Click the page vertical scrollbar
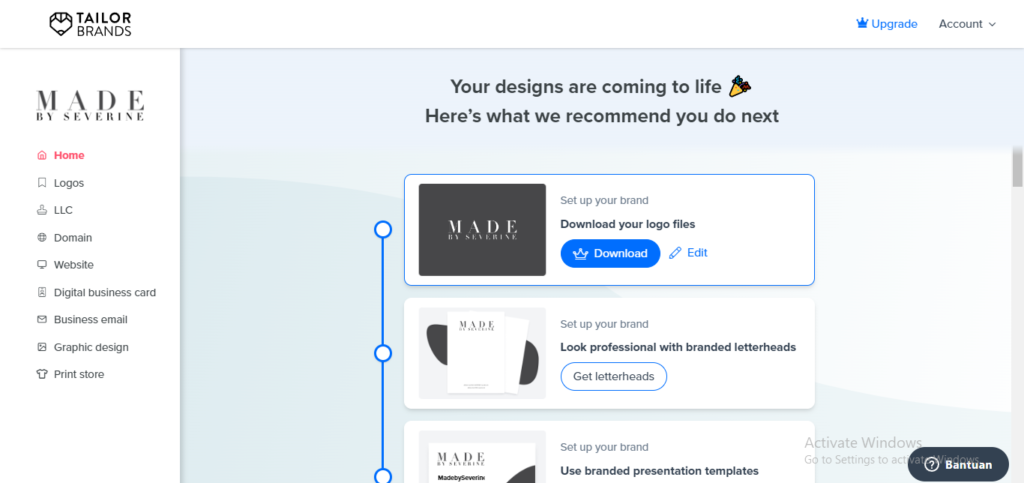 pos(1018,168)
